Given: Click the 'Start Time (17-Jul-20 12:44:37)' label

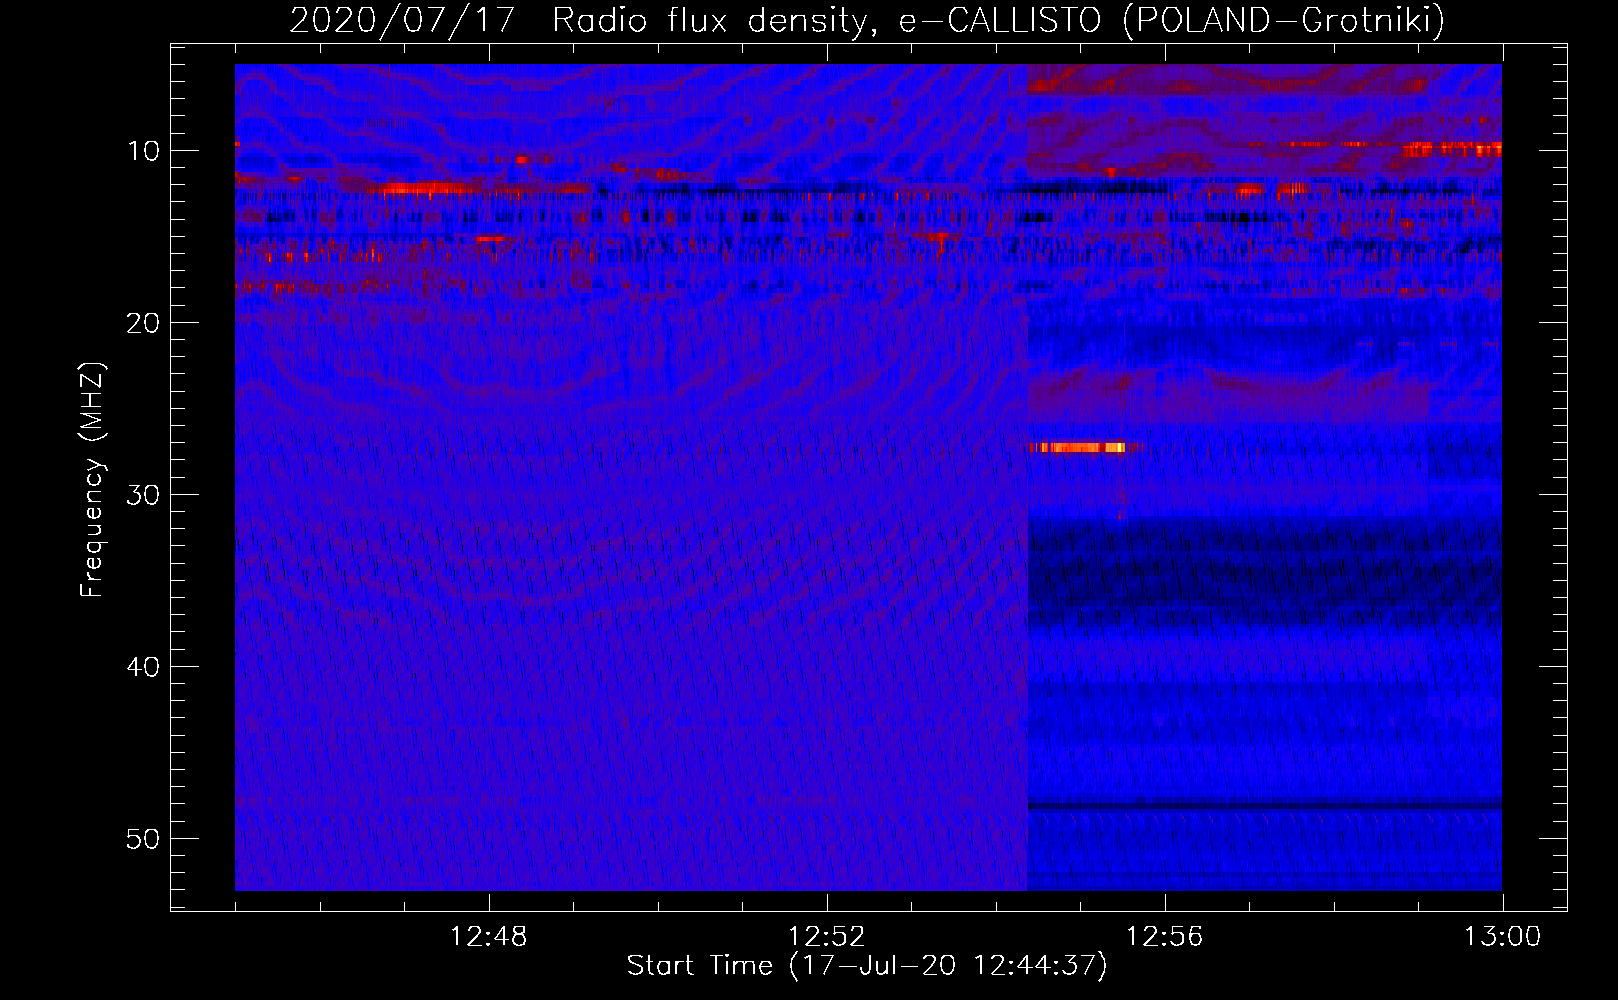Looking at the screenshot, I should (x=867, y=966).
